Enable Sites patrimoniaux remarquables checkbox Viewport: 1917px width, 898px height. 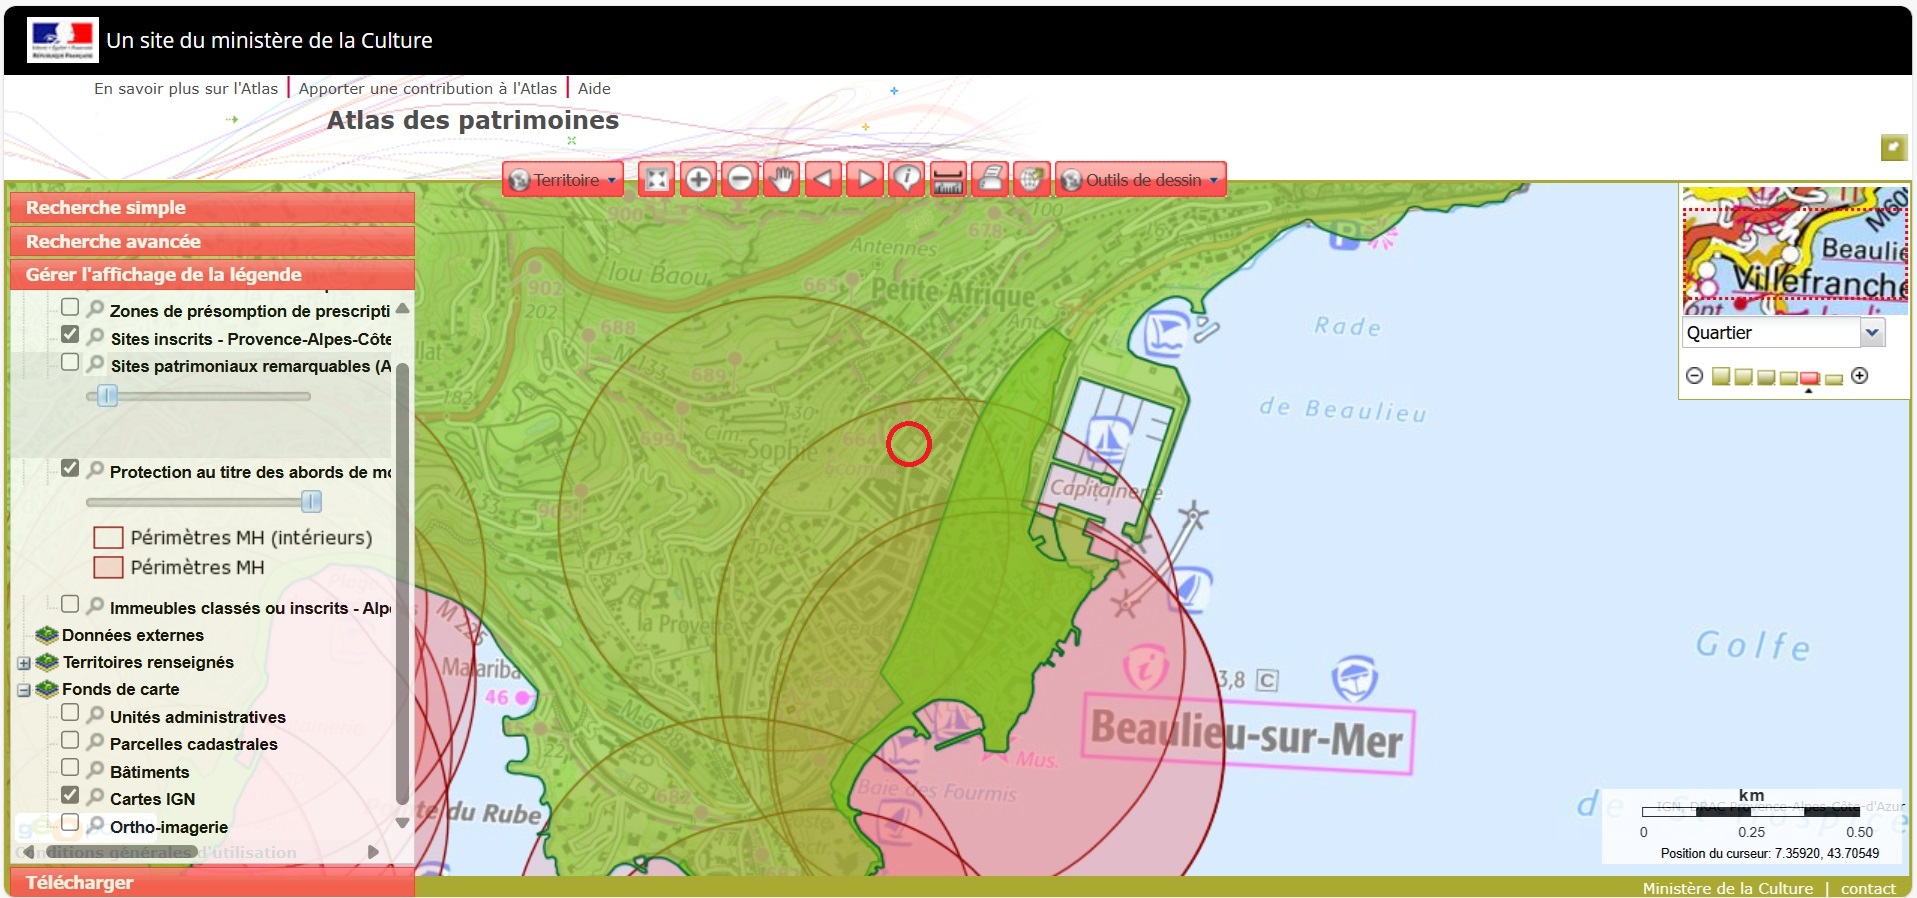[x=70, y=362]
